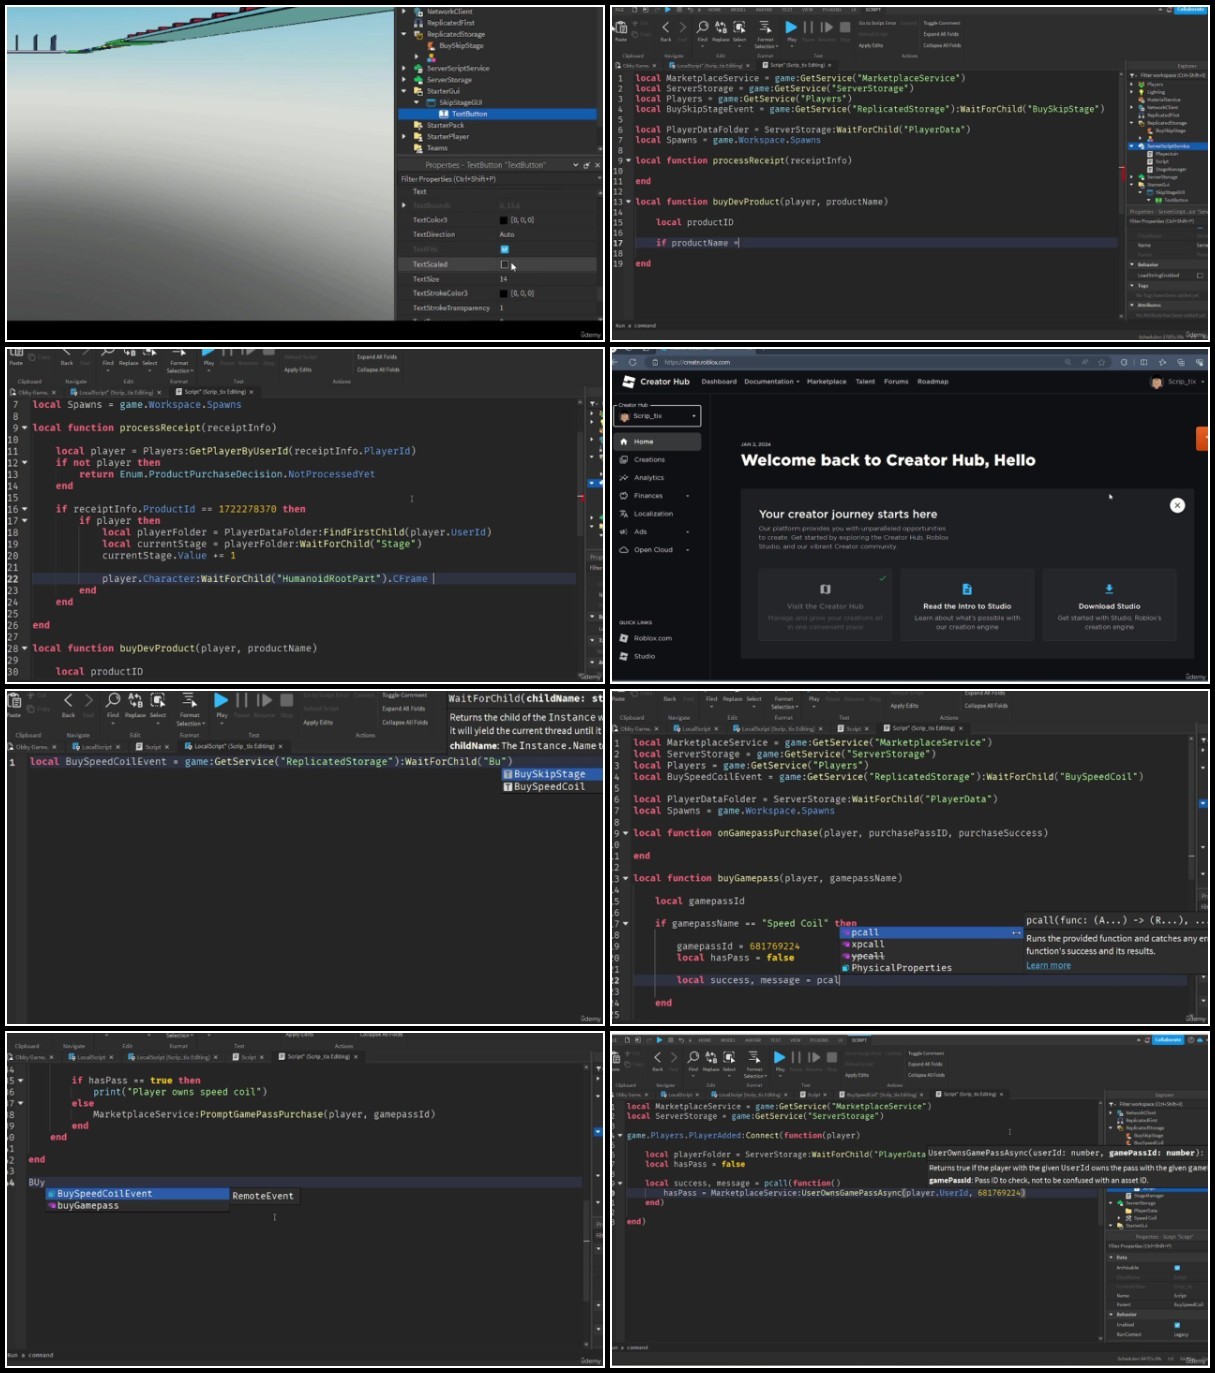
Task: Dismiss the creator journey card with X
Action: point(1177,505)
